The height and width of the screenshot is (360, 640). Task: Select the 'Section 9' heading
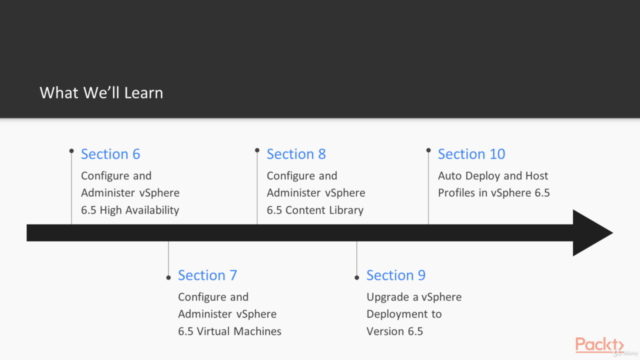click(396, 275)
